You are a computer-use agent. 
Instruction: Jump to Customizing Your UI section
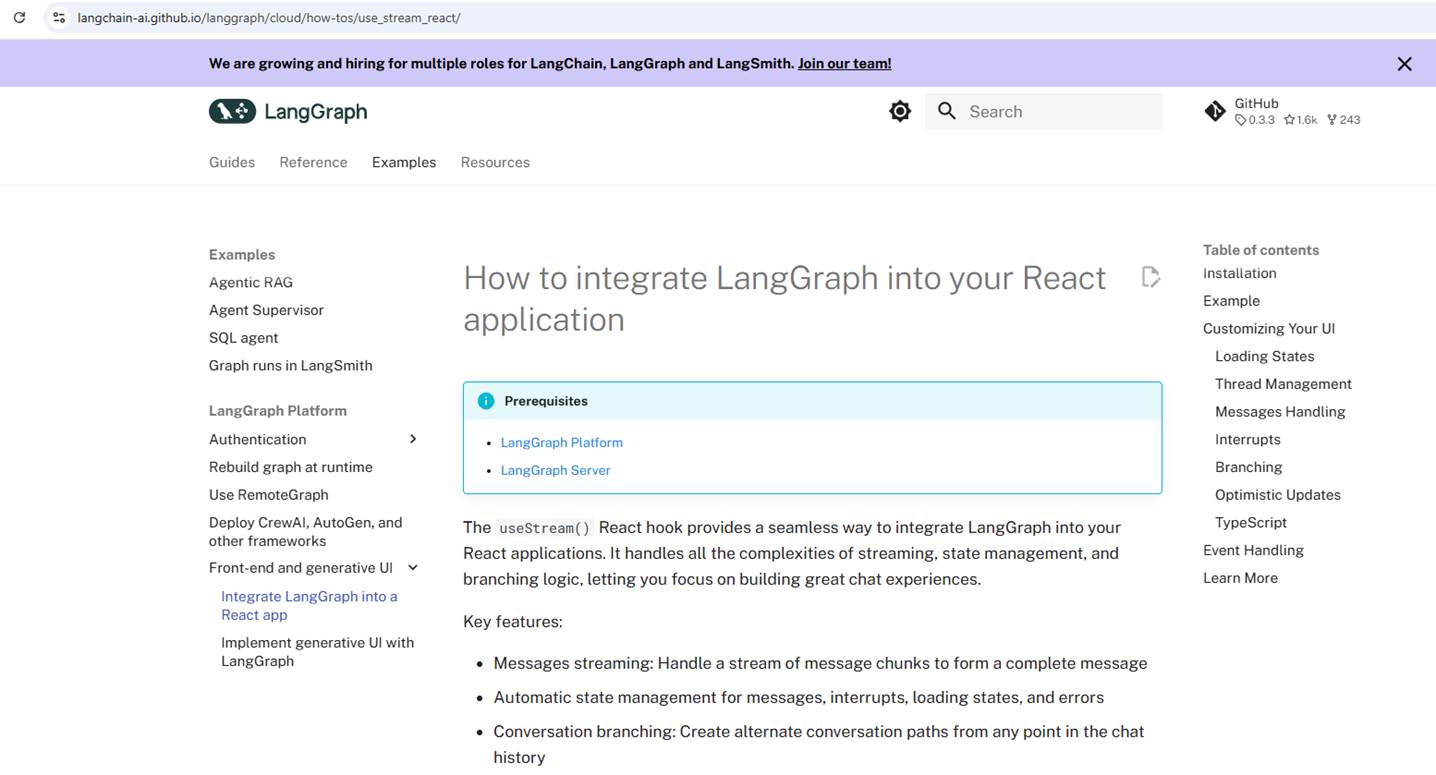[1268, 328]
